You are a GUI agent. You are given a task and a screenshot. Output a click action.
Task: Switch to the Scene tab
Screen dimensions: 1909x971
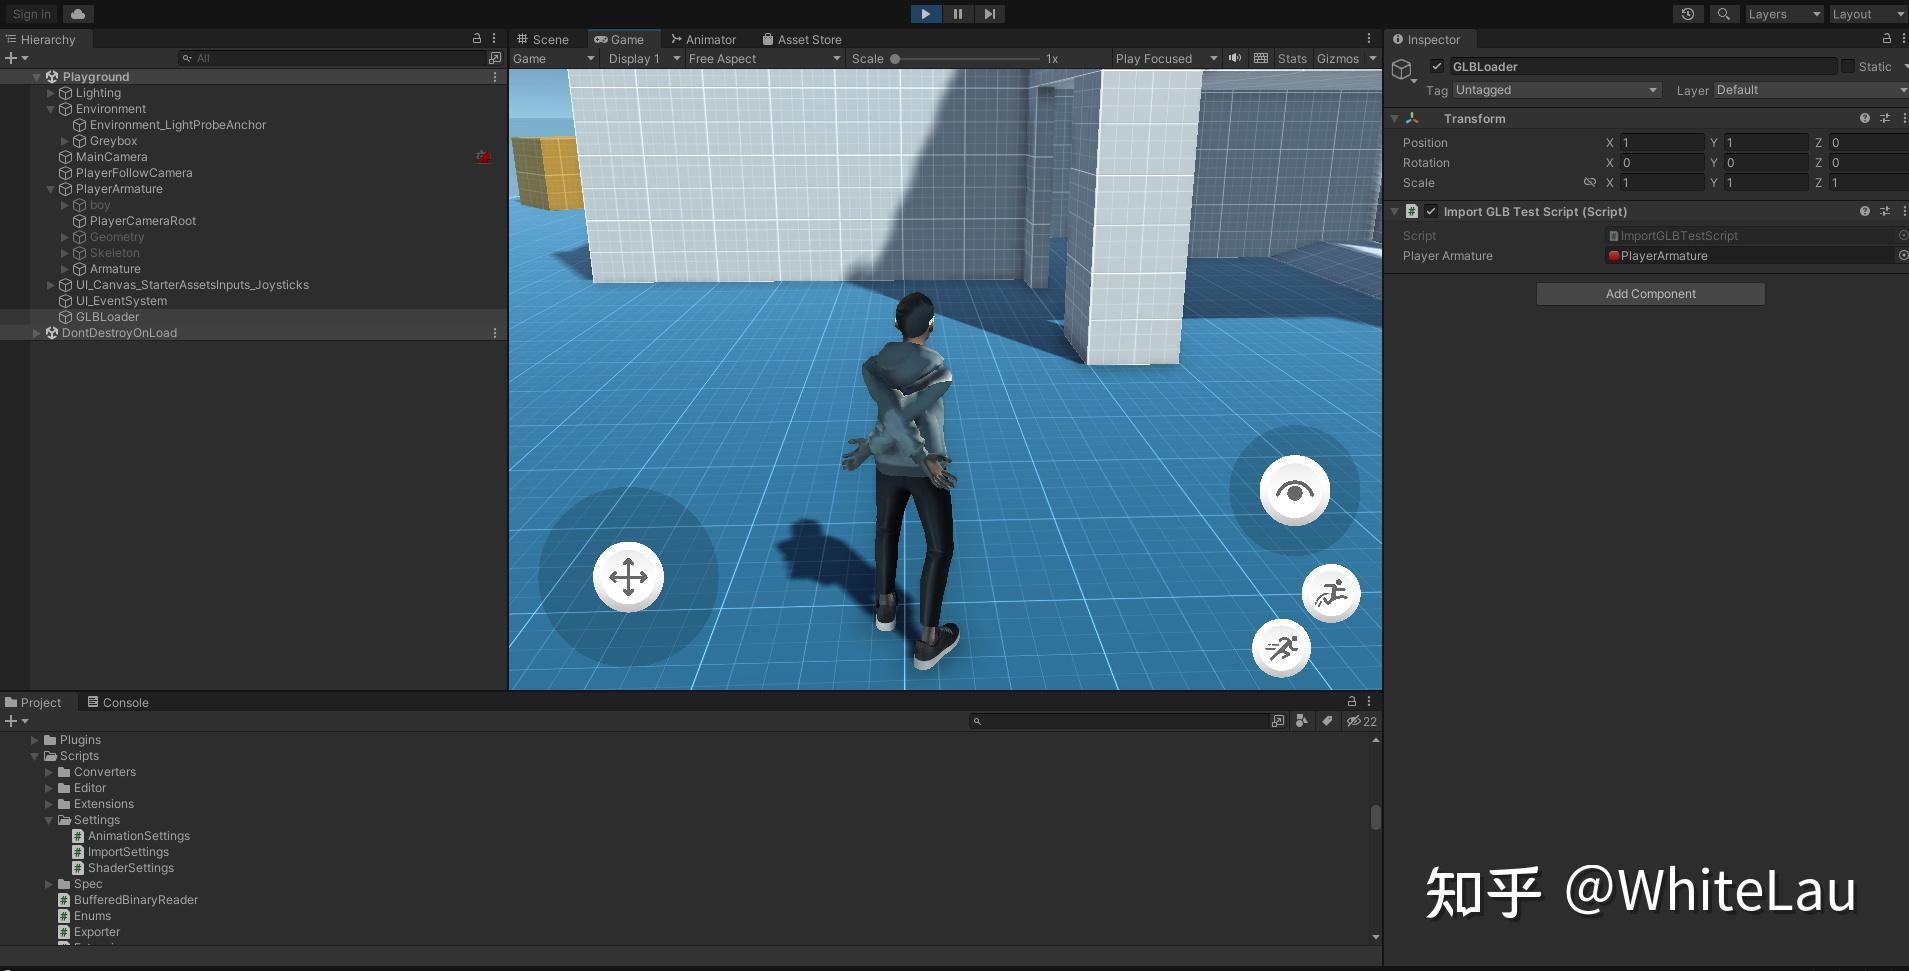click(543, 39)
